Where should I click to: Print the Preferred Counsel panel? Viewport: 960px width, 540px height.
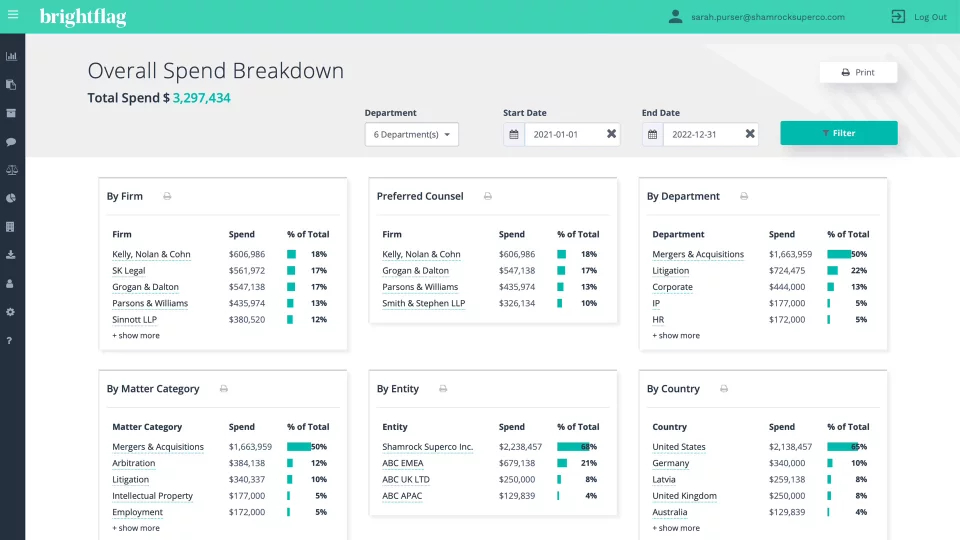488,196
